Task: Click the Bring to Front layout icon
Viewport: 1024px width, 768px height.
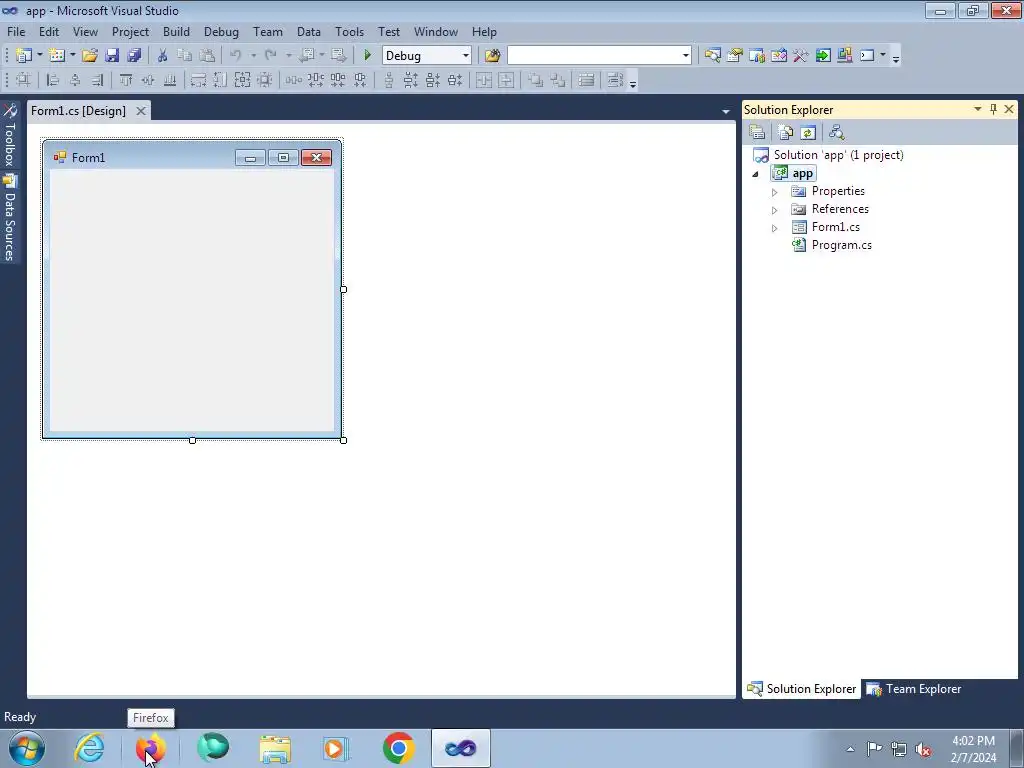Action: (536, 80)
